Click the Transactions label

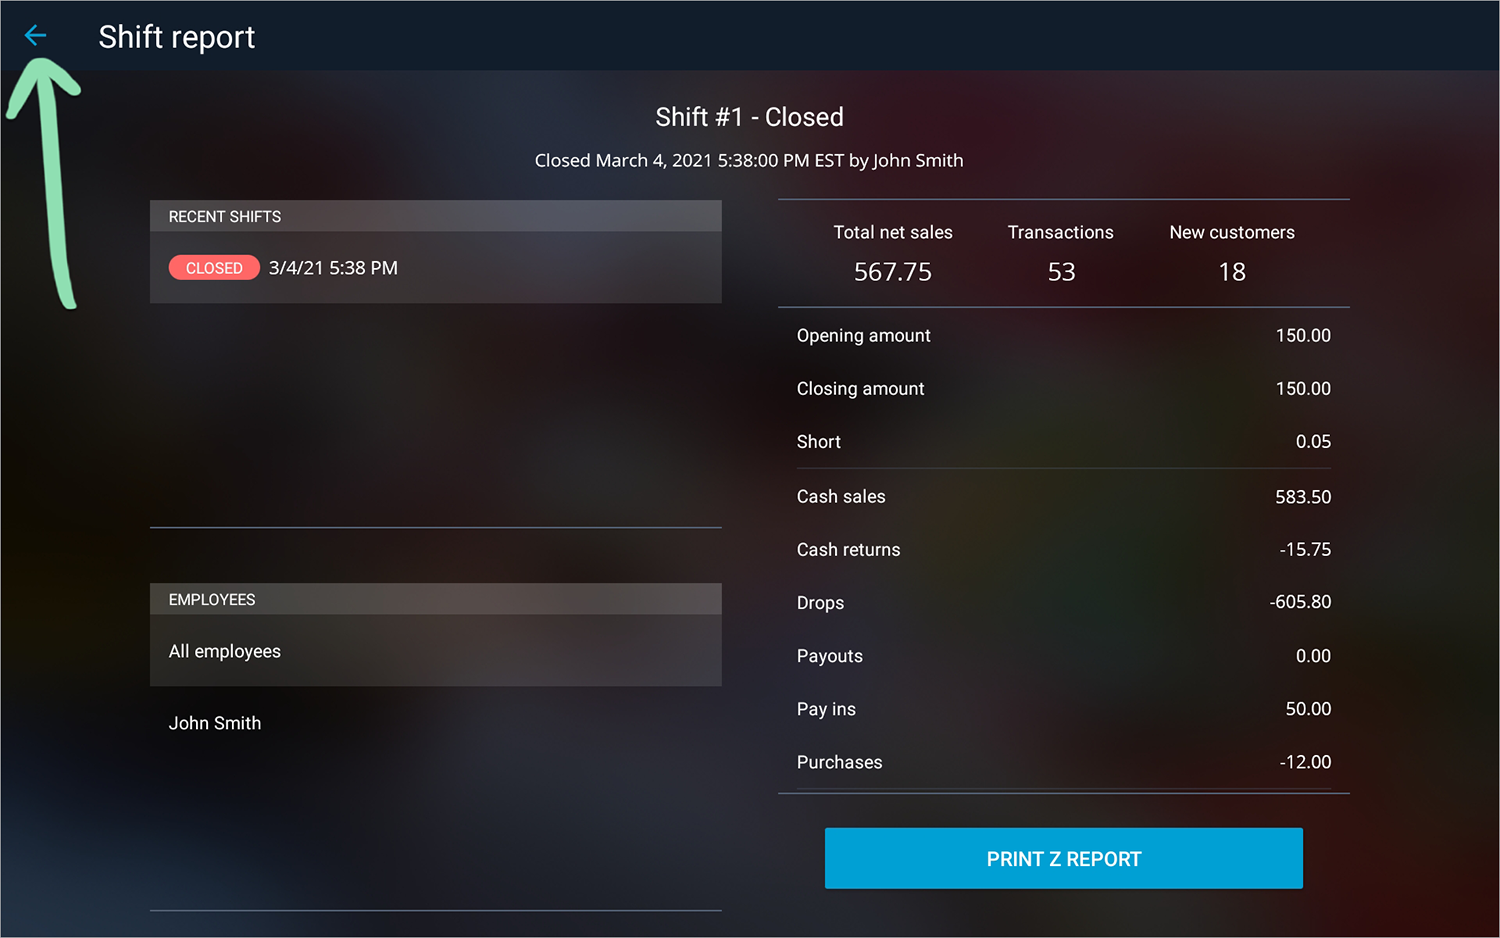(x=1061, y=232)
